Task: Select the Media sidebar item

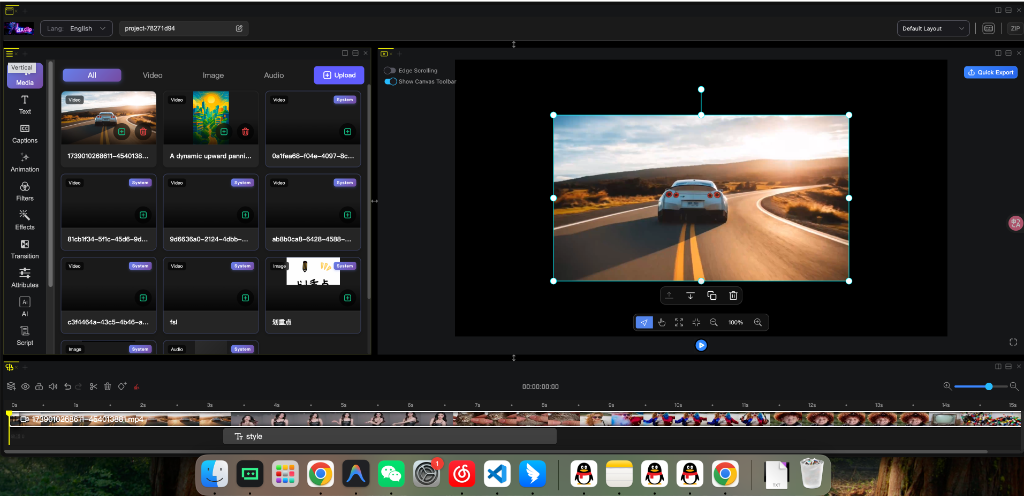Action: [x=25, y=76]
